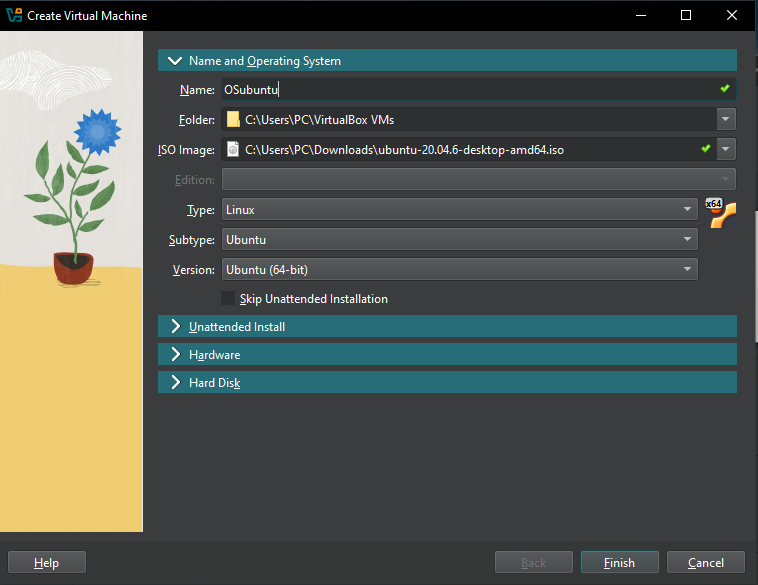Click the x64 Linux OS type icon
This screenshot has width=758, height=585.
click(x=721, y=213)
